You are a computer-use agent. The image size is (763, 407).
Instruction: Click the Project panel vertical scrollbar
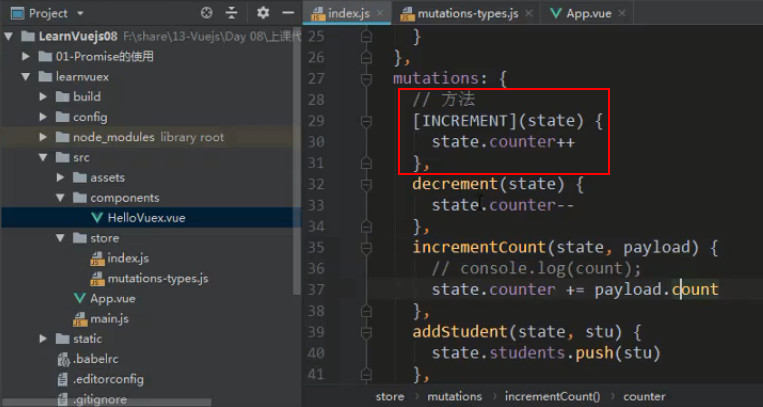click(297, 161)
